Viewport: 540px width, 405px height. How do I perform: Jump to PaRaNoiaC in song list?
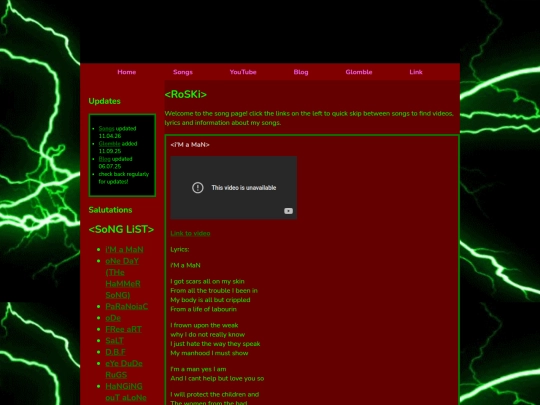127,306
